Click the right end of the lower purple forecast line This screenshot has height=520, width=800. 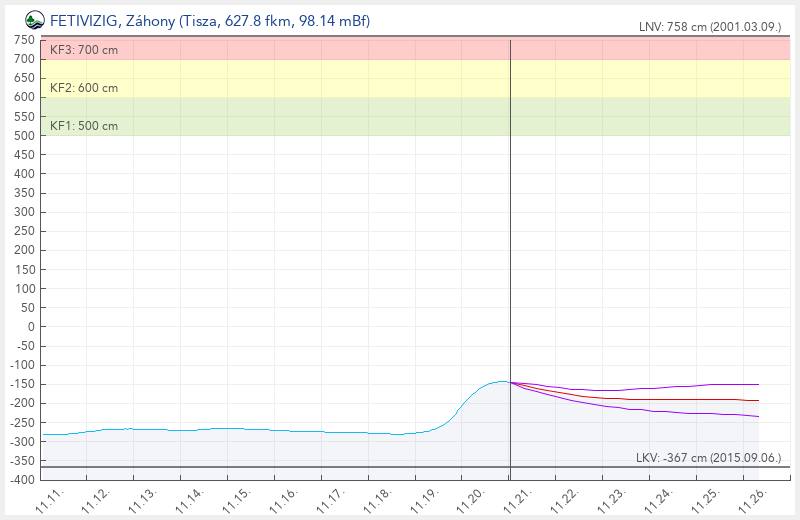coord(758,416)
